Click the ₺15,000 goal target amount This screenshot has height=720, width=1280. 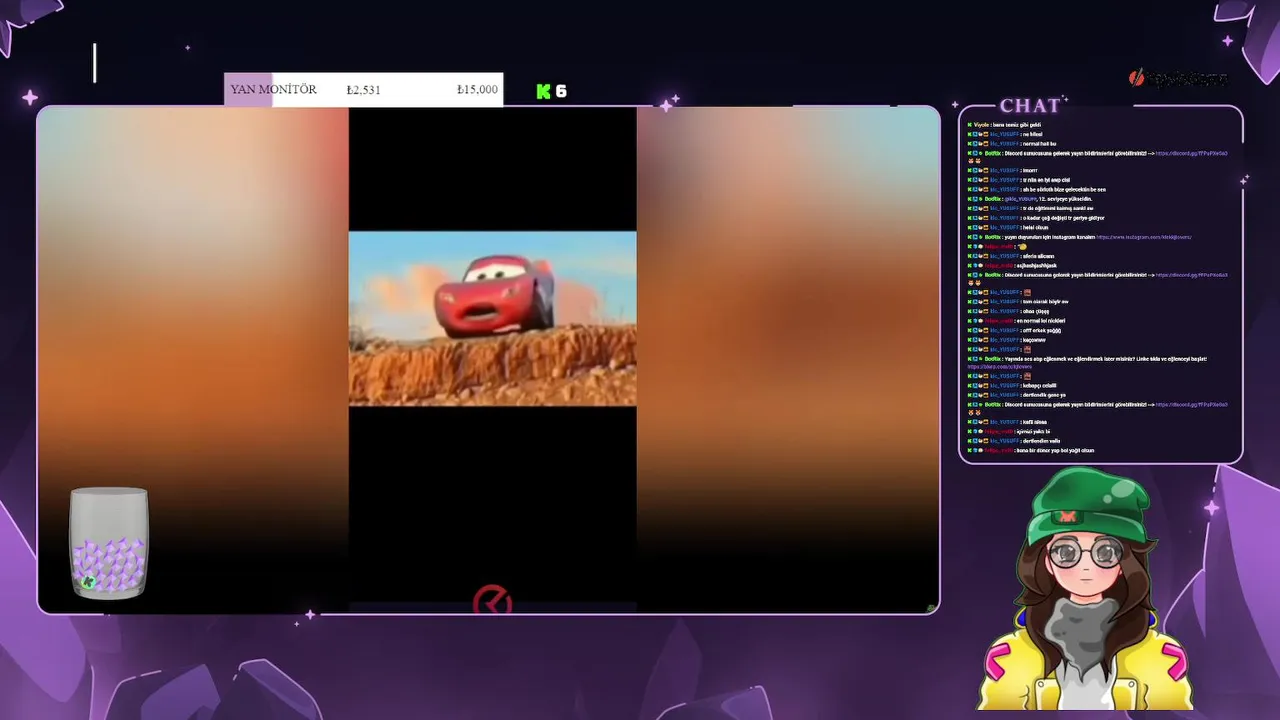coord(477,90)
